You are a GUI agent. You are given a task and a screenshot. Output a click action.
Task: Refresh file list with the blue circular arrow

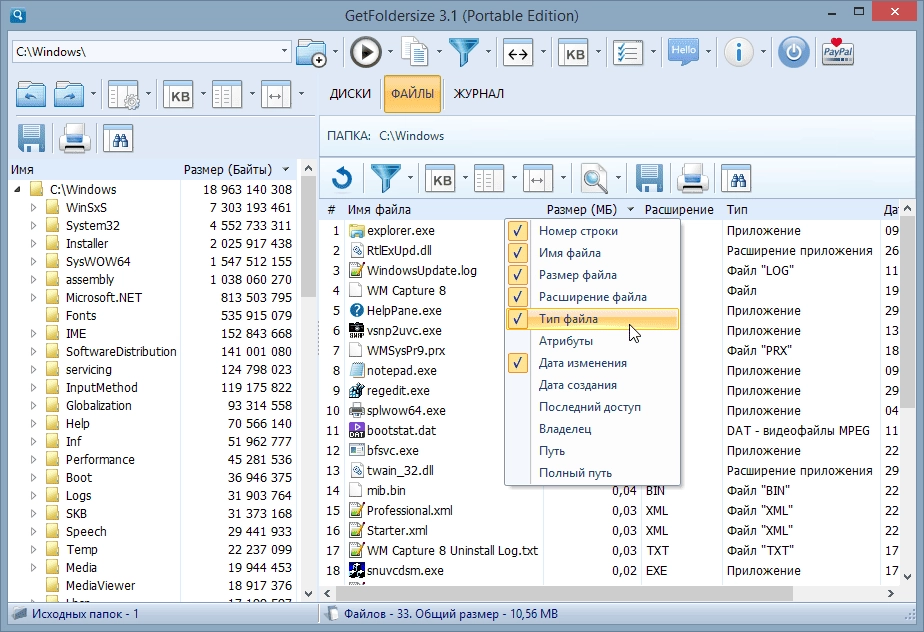click(342, 179)
